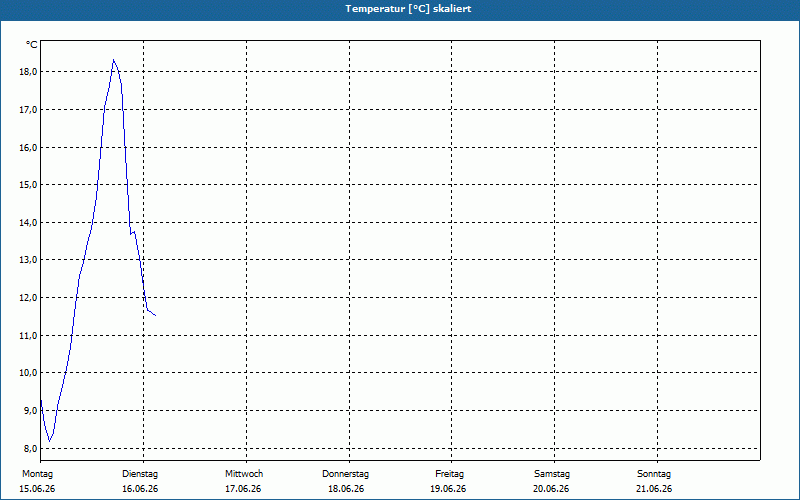Click the date 17.06.26

pyautogui.click(x=243, y=489)
